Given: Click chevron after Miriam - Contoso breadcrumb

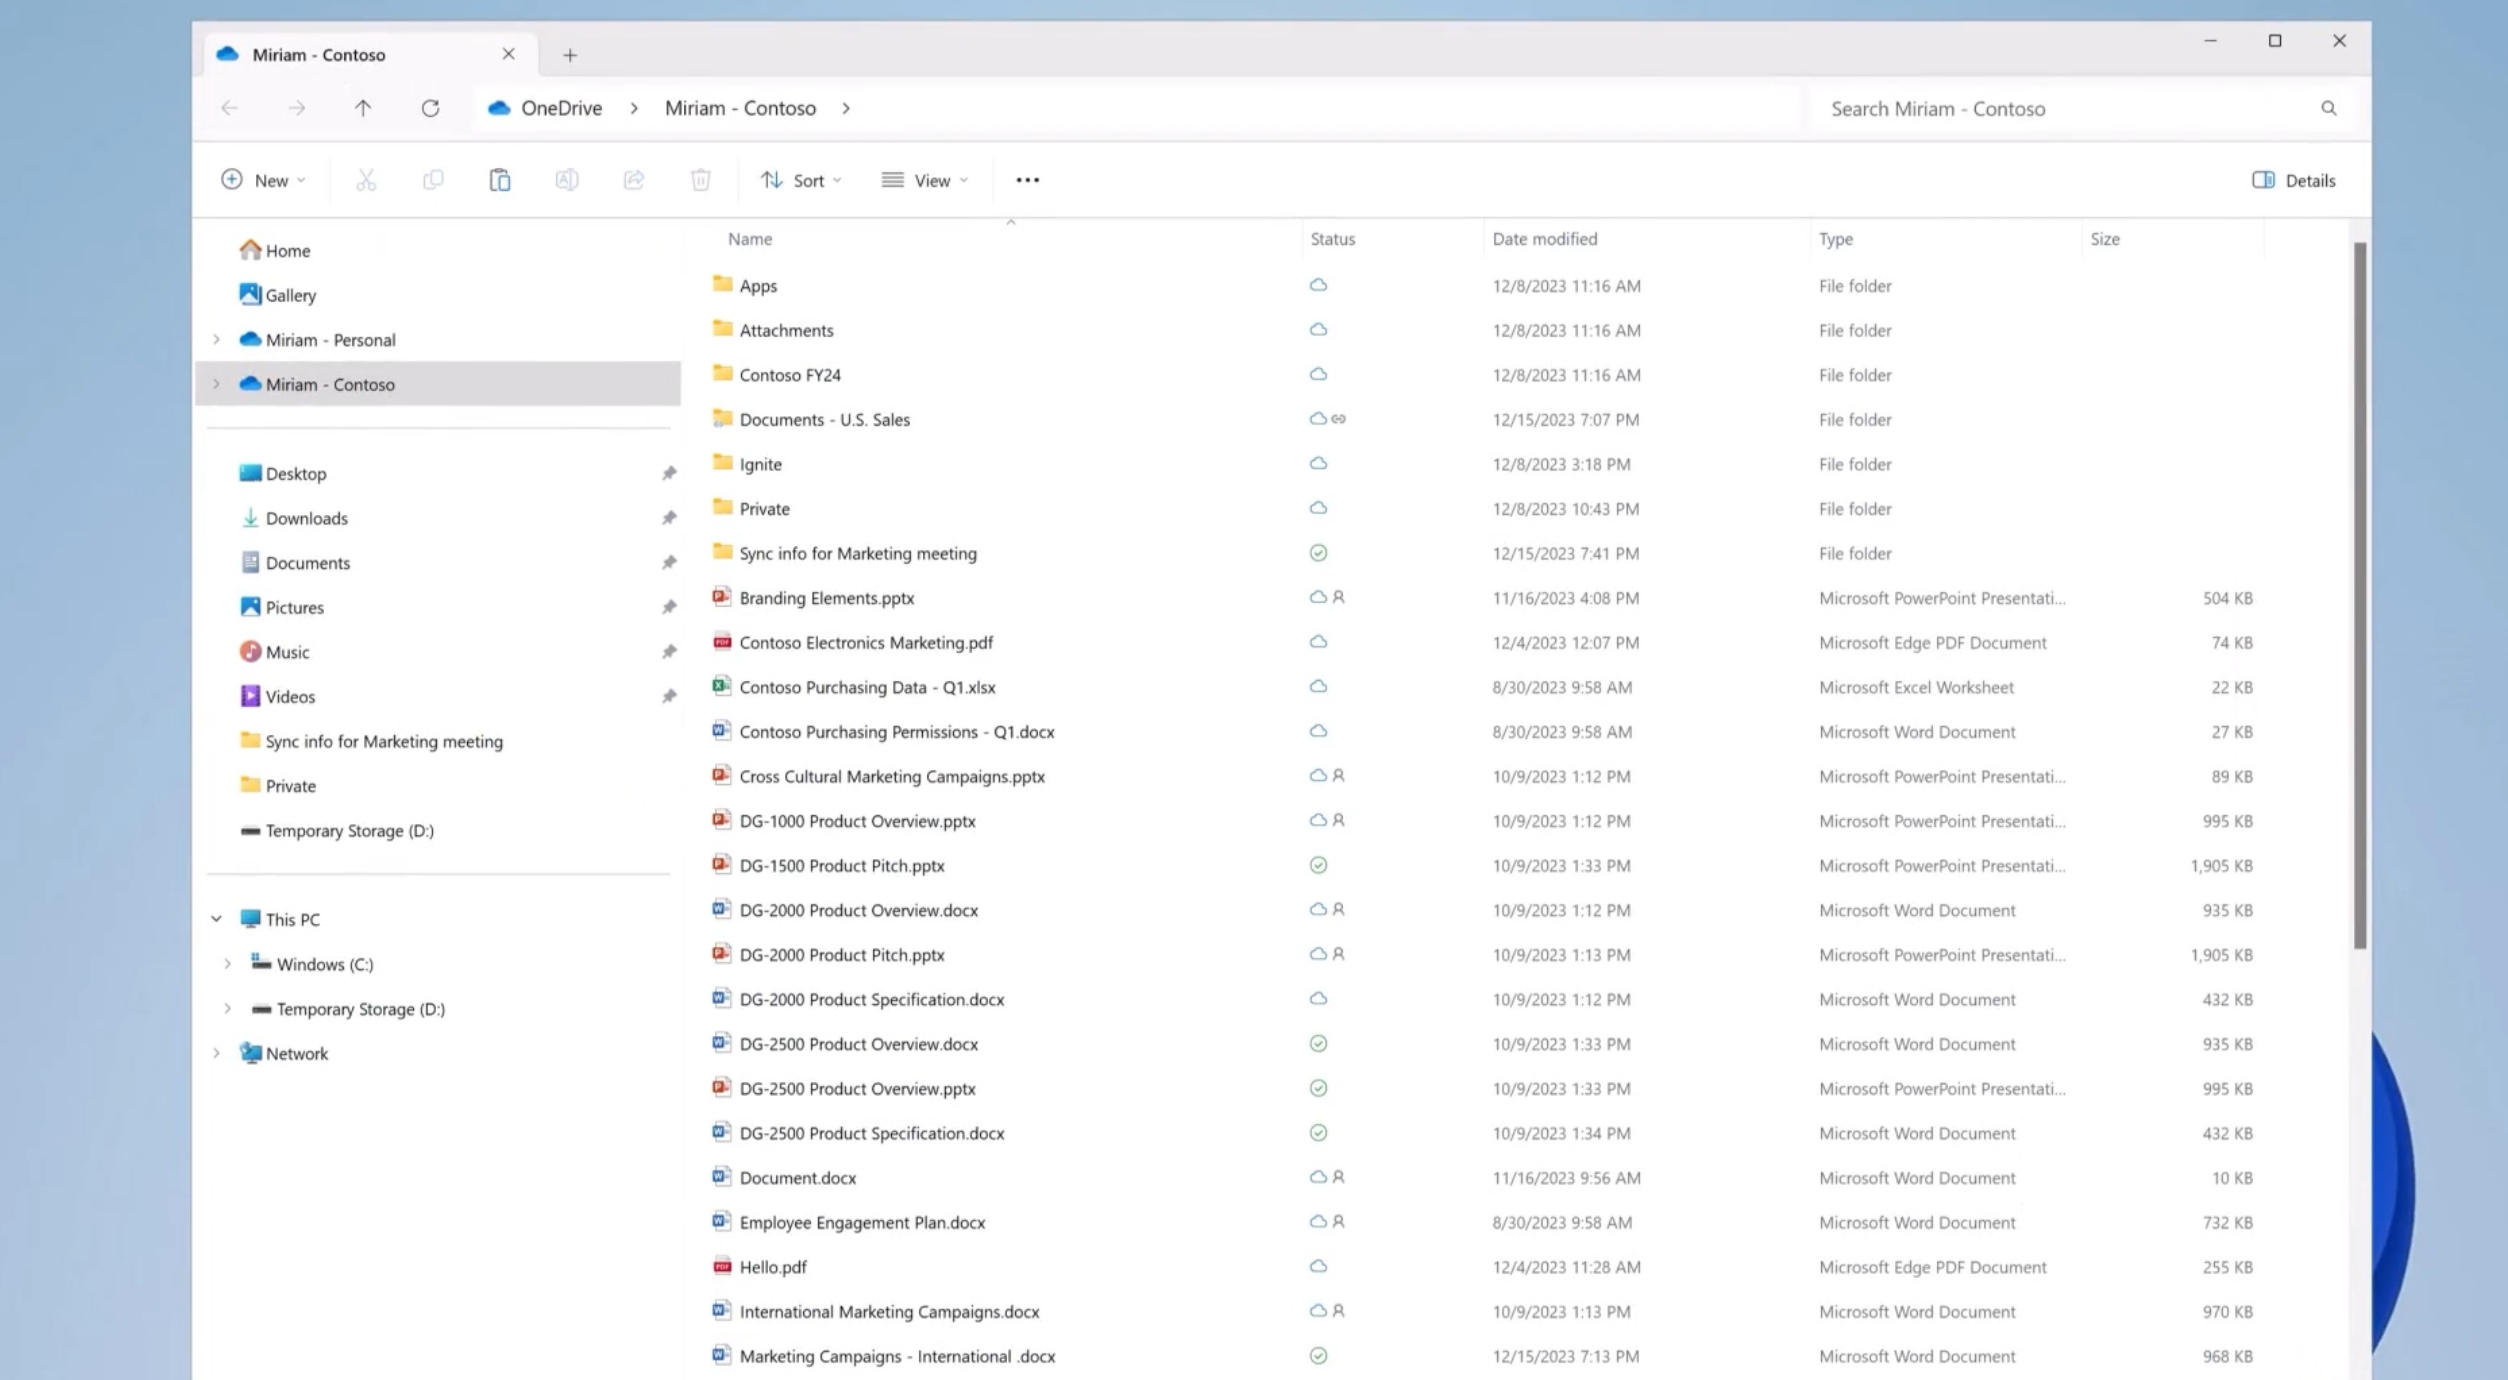Looking at the screenshot, I should pyautogui.click(x=846, y=108).
